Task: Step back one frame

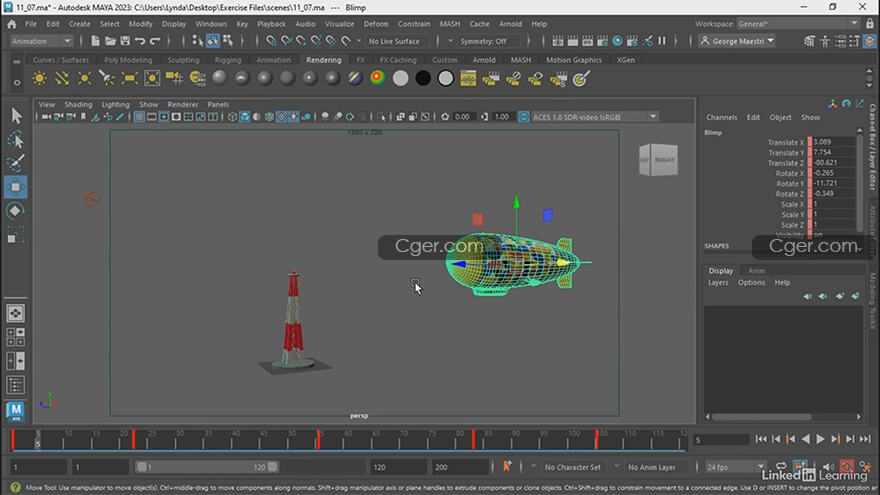Action: pos(776,439)
